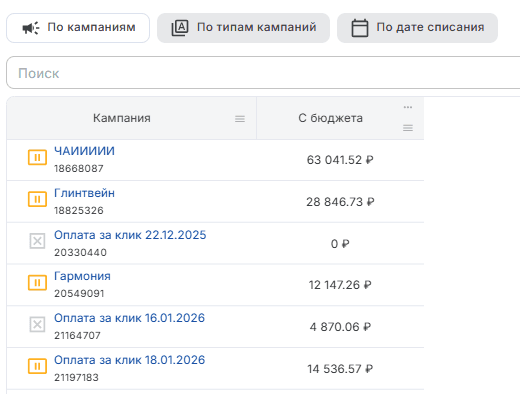Click the three-dots icon in С бюджета header
Viewport: 520px width, 394px height.
click(x=408, y=107)
